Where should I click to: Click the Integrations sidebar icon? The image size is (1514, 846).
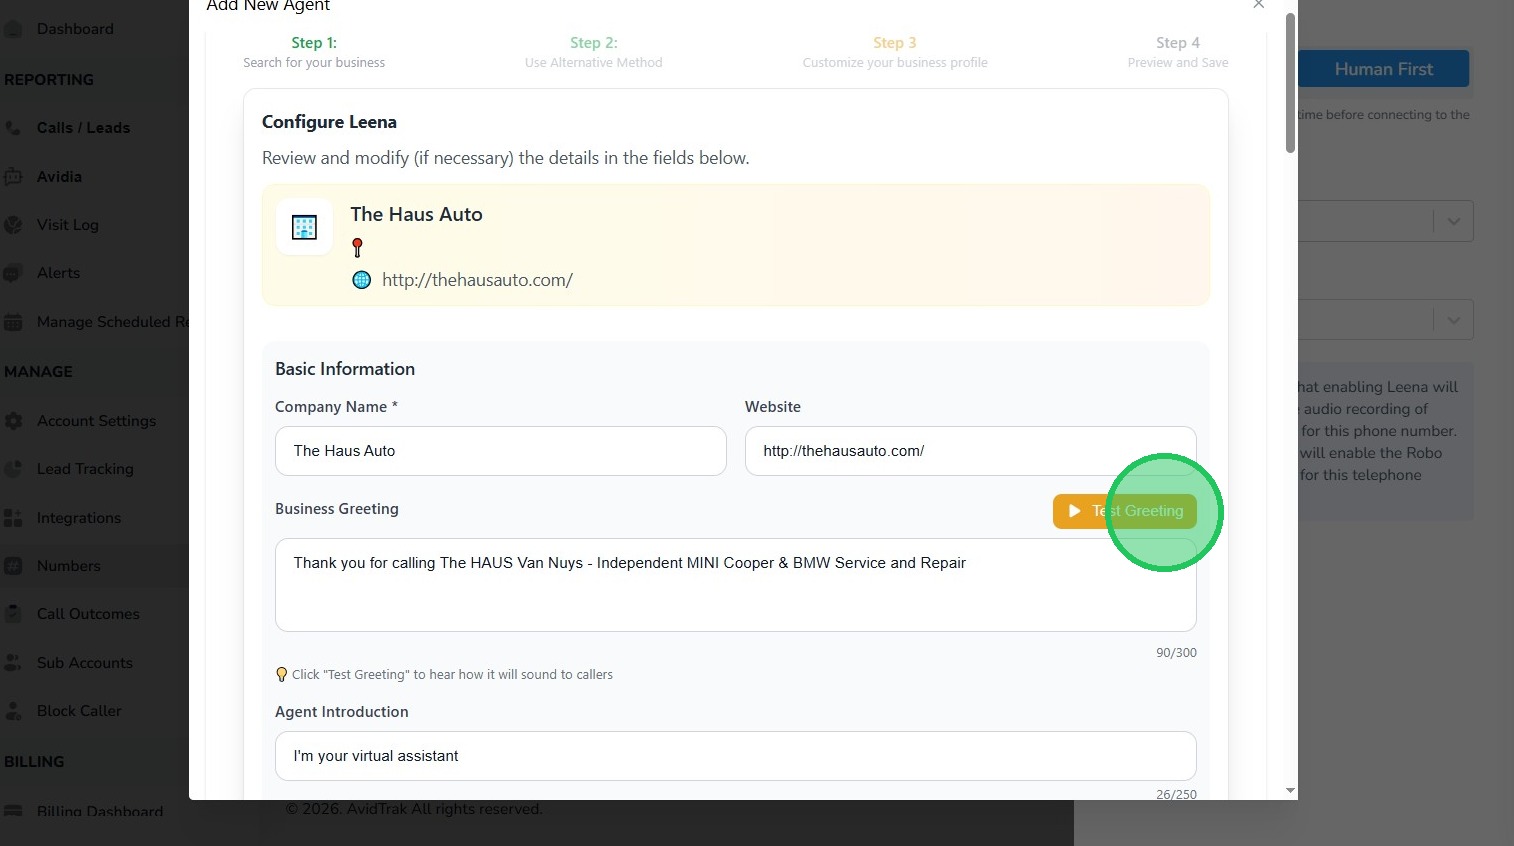click(x=13, y=518)
